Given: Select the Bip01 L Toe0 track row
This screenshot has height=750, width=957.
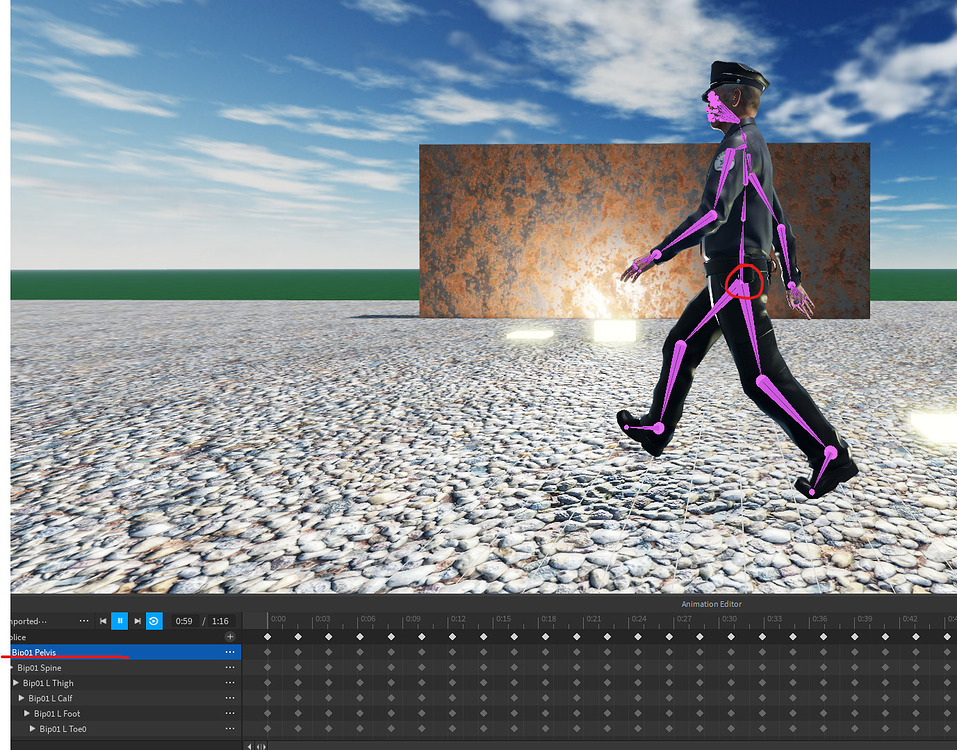Looking at the screenshot, I should (x=126, y=729).
